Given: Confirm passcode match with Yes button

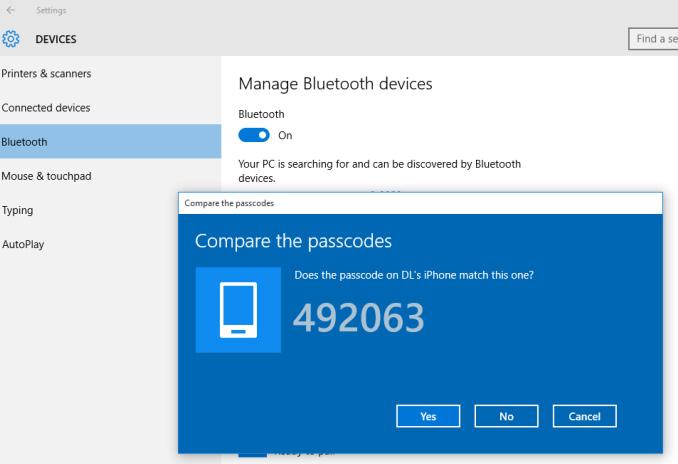Looking at the screenshot, I should pos(428,416).
